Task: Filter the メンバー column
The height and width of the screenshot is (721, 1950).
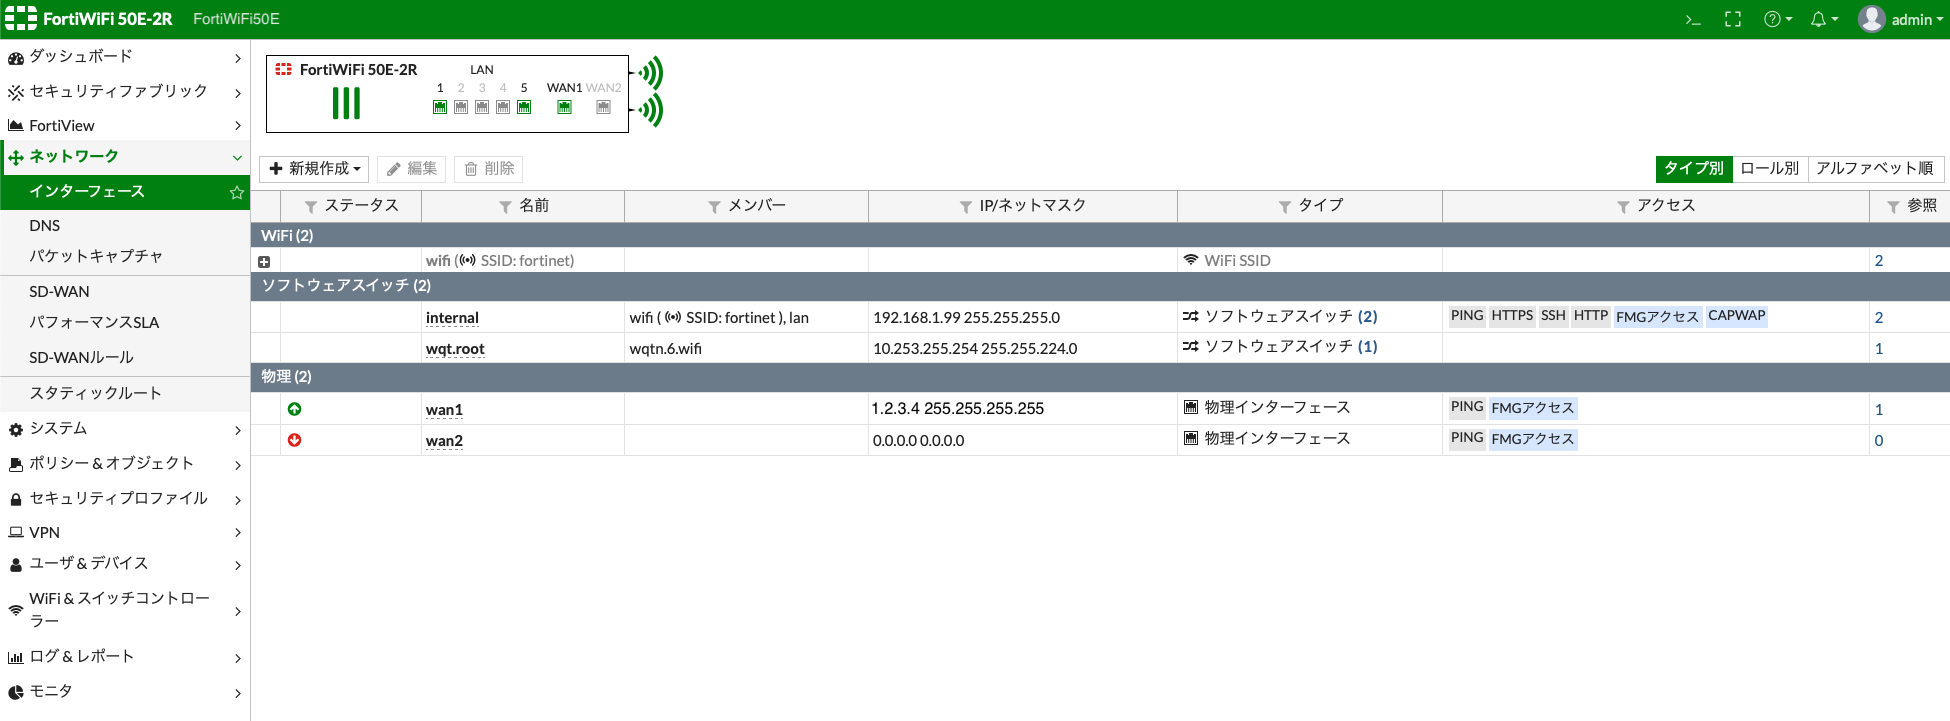Action: coord(714,207)
